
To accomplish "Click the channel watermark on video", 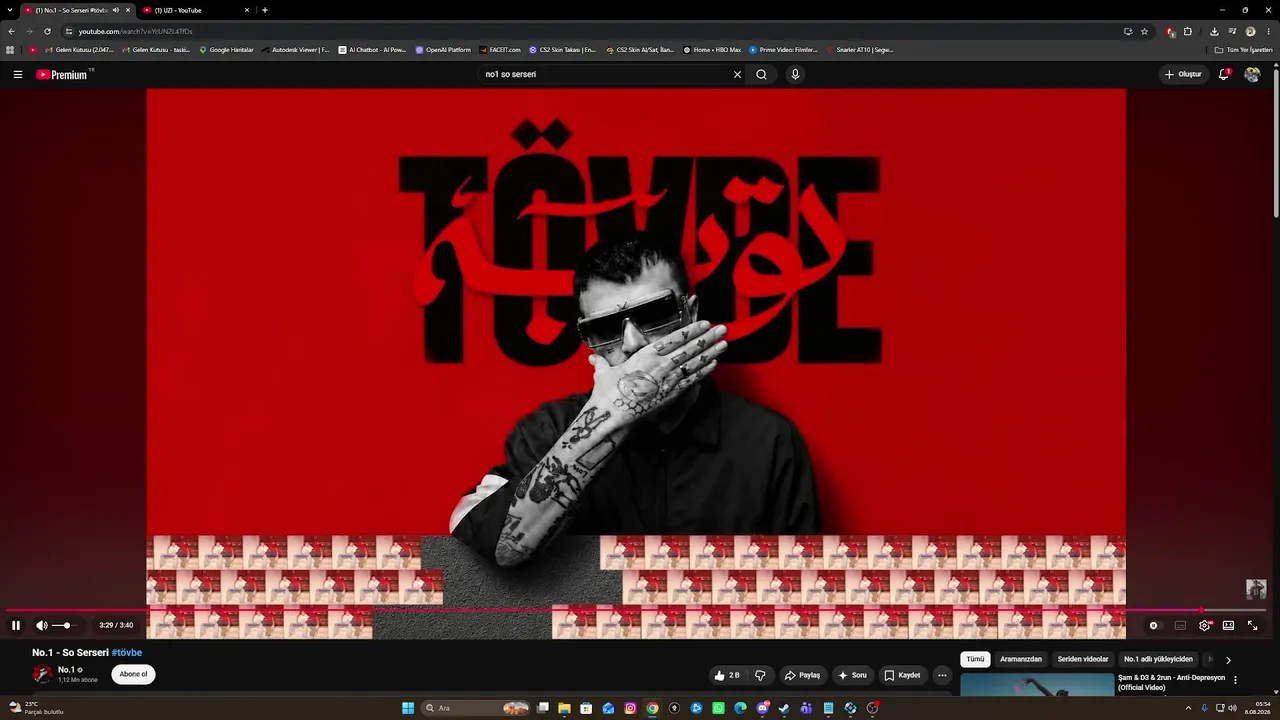I will tap(1256, 589).
